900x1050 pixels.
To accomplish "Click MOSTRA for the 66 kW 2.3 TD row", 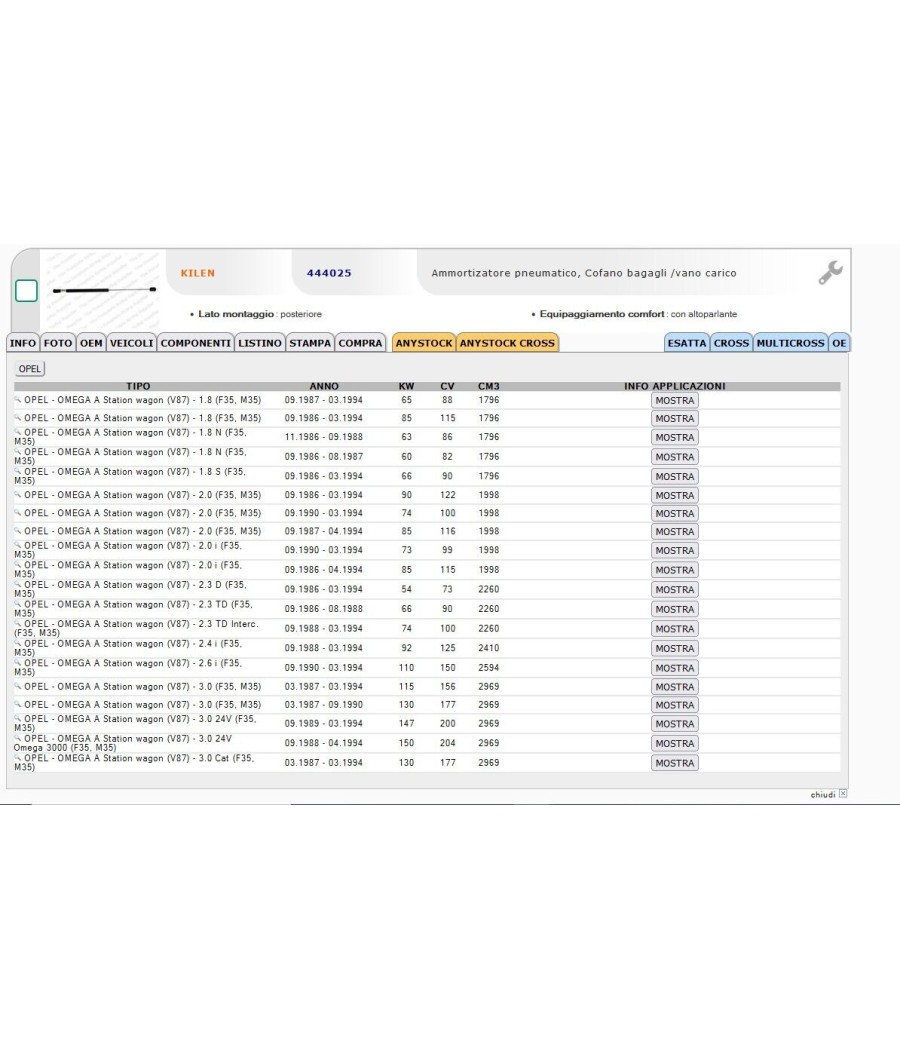I will [x=674, y=609].
